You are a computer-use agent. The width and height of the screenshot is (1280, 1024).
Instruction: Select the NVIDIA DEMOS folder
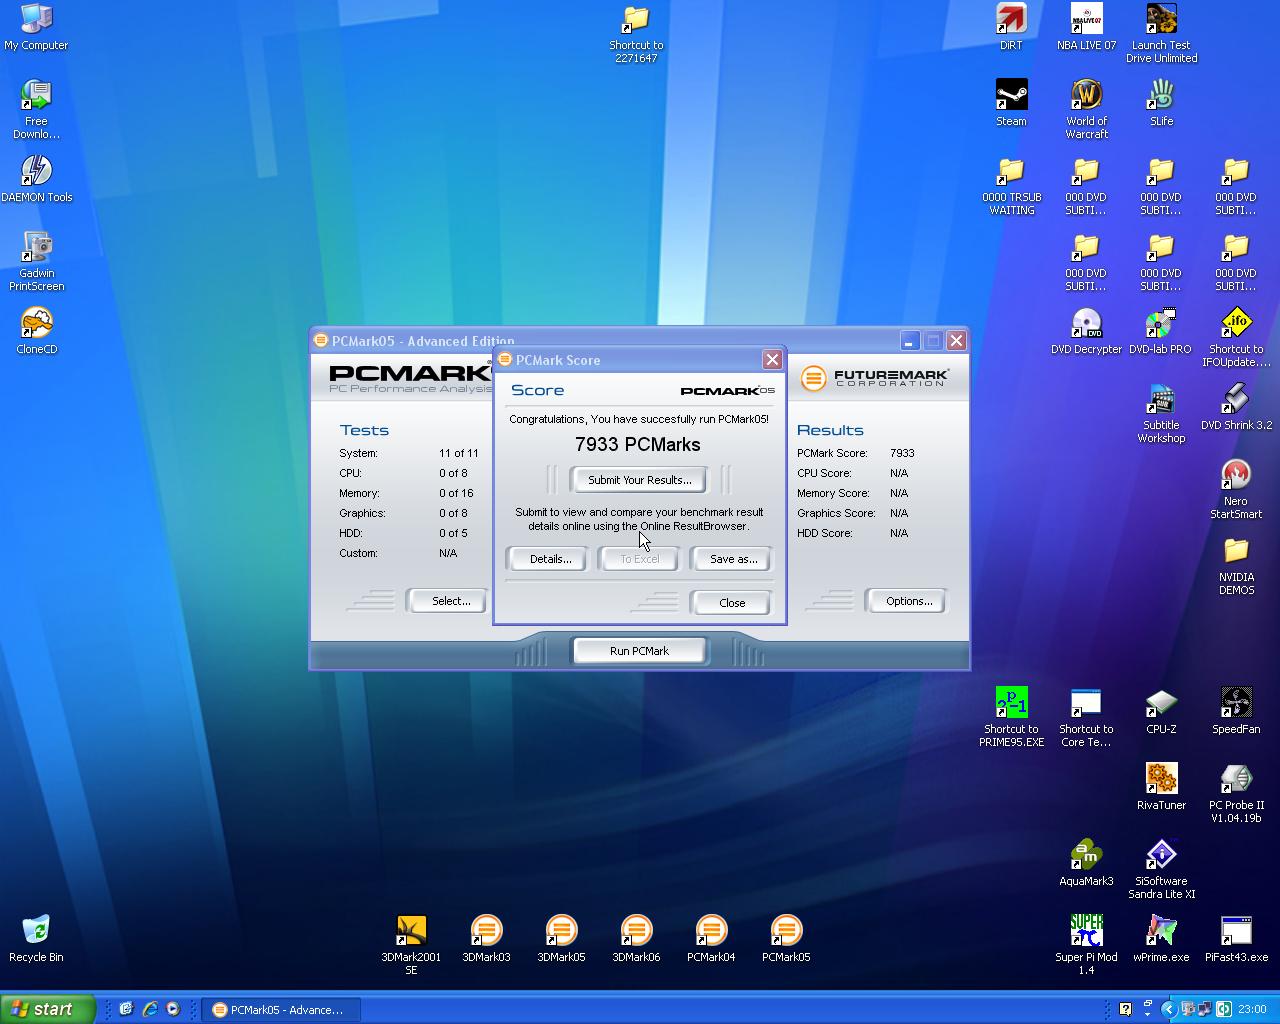pos(1236,565)
